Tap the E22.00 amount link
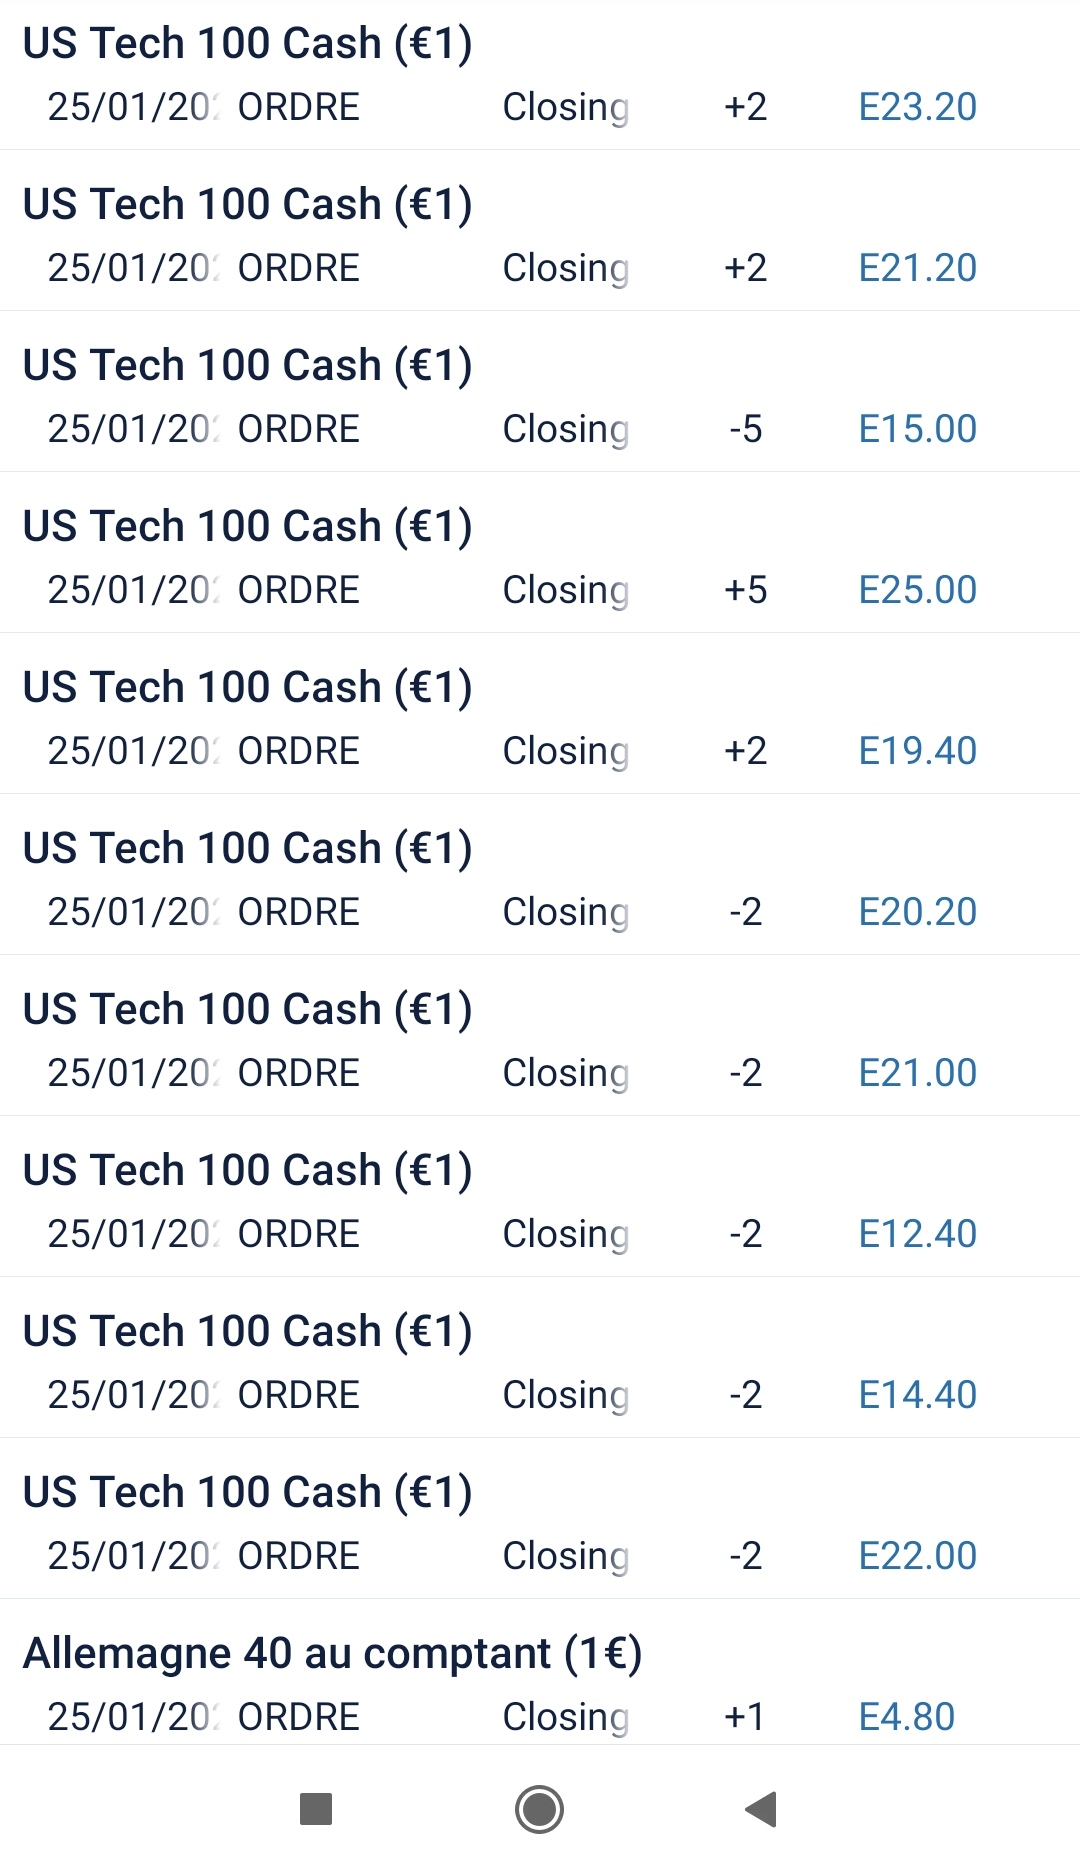Image resolution: width=1080 pixels, height=1874 pixels. pos(917,1556)
